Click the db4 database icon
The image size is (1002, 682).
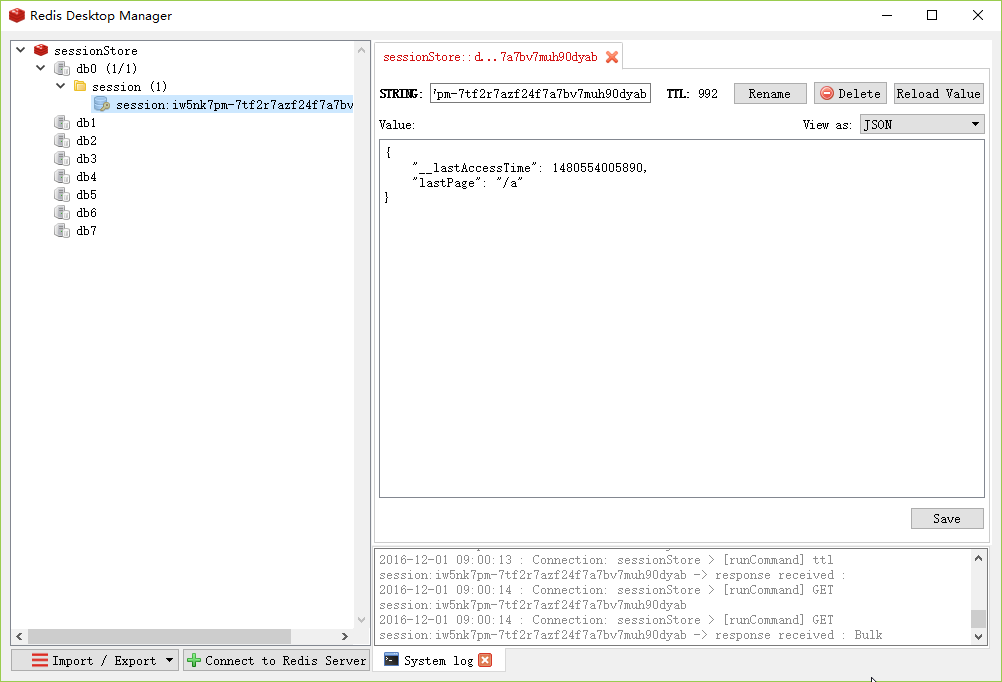62,176
